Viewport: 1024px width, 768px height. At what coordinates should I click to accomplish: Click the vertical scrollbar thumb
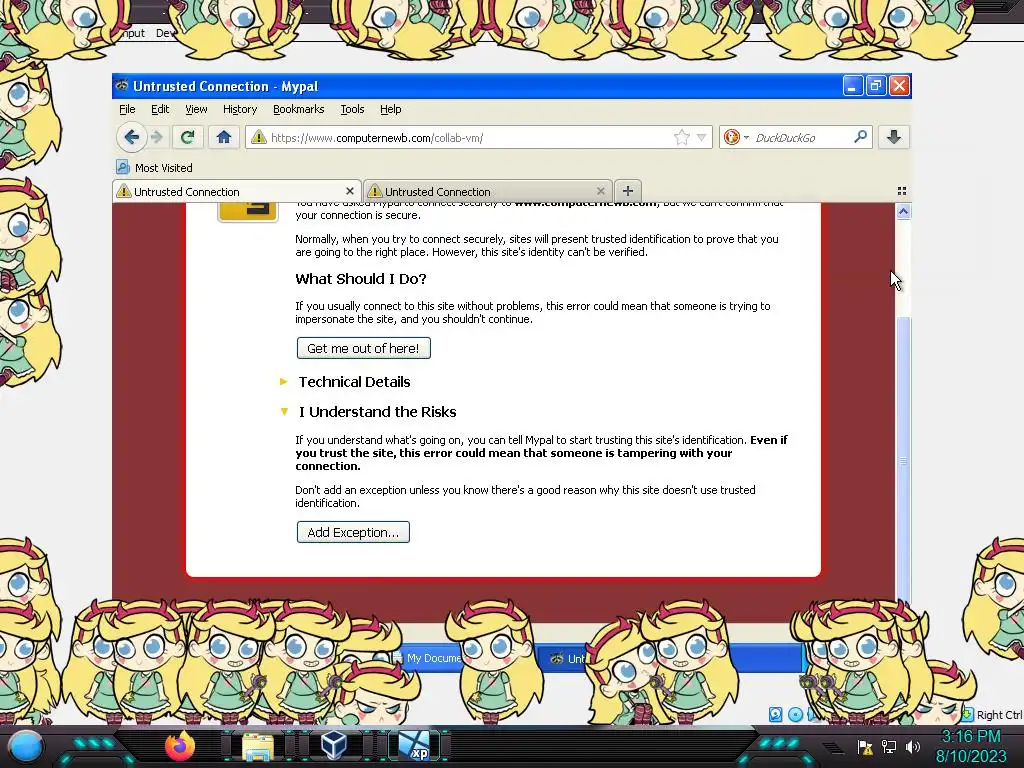coord(903,459)
